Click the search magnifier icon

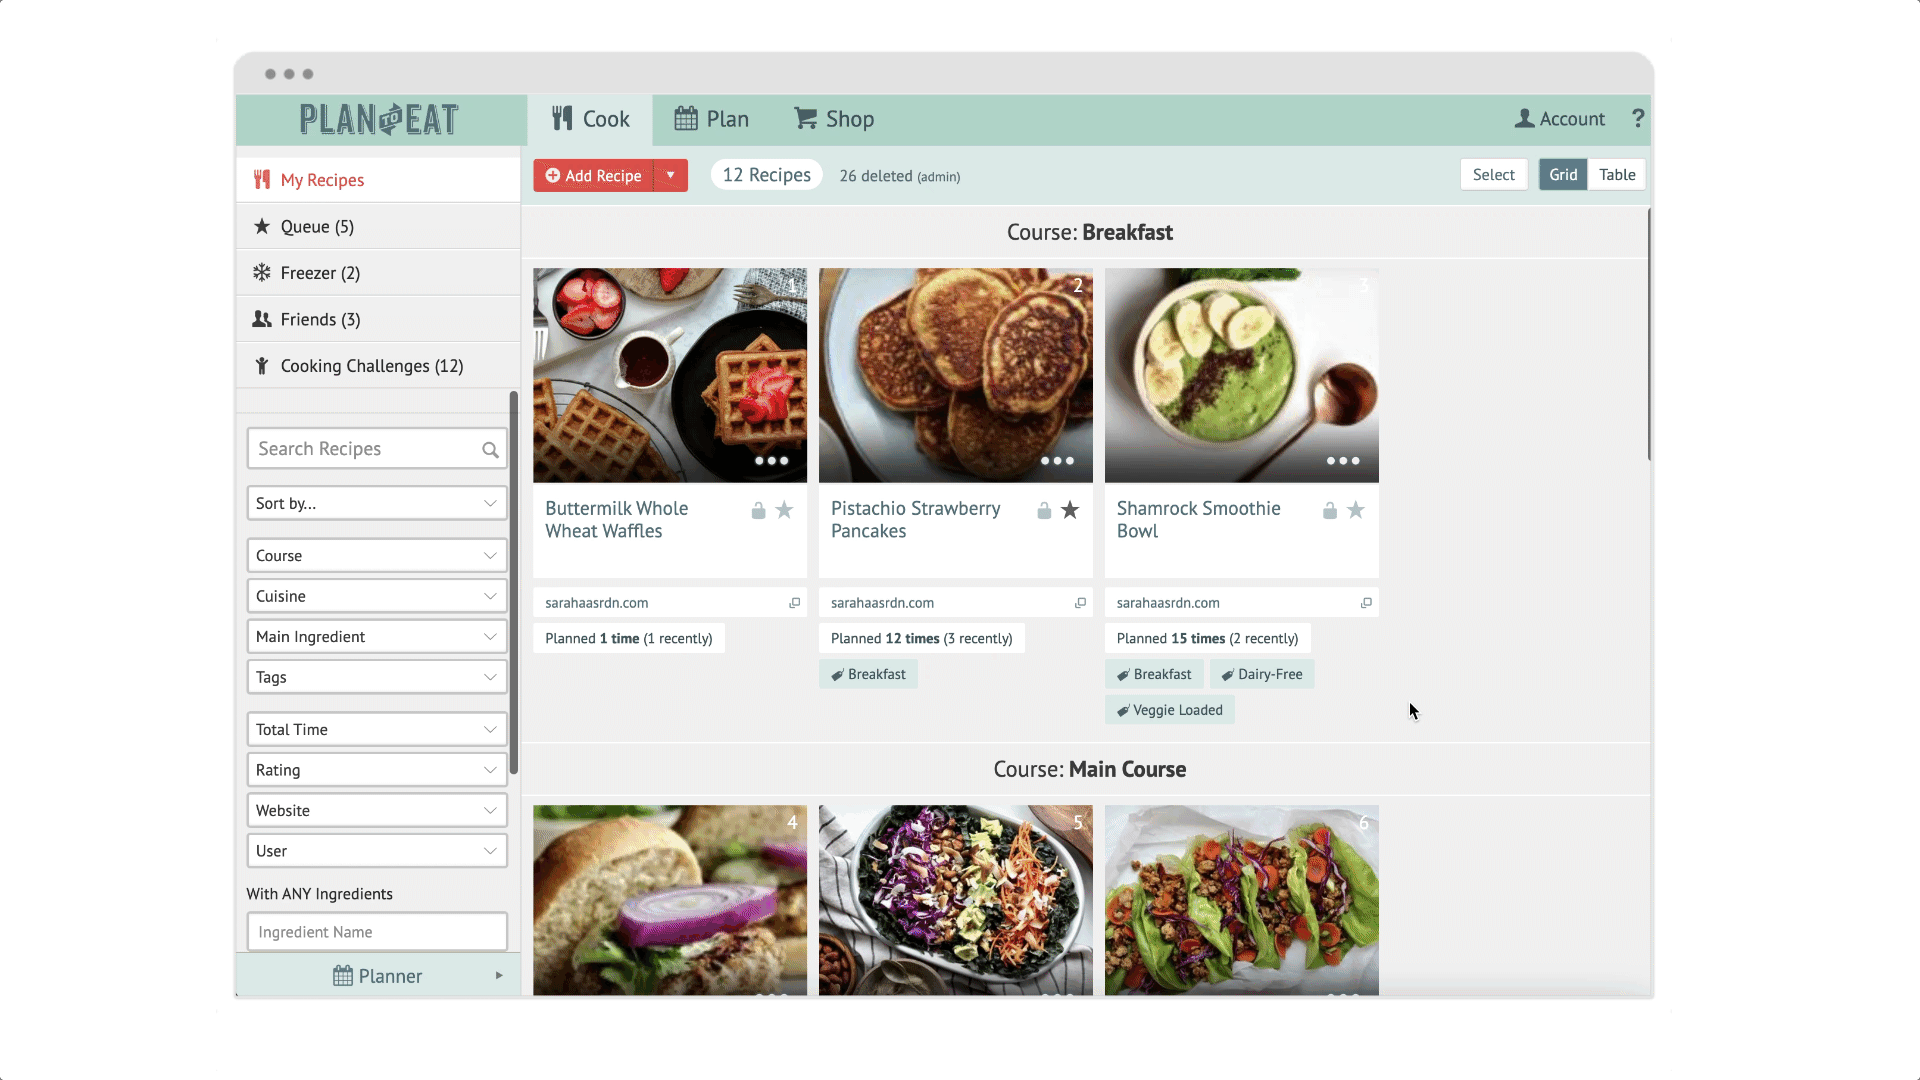490,450
